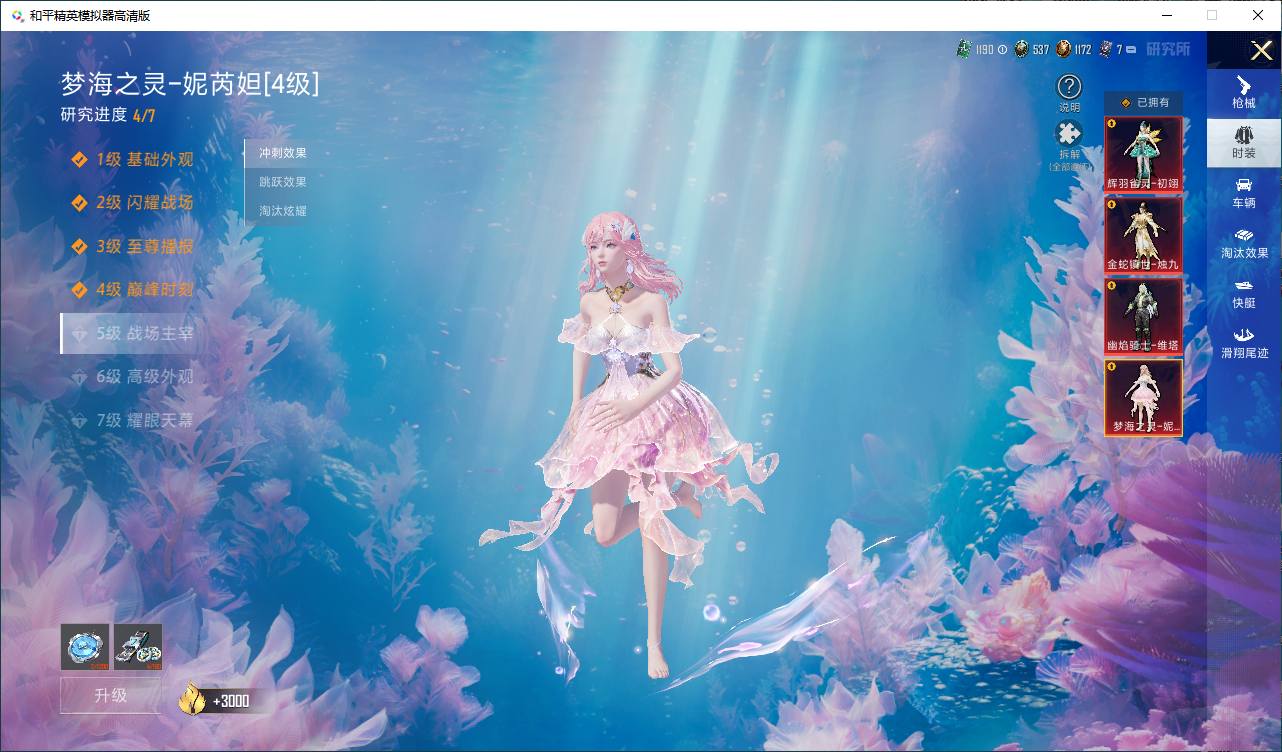Close the research lab screen with X
The width and height of the screenshot is (1282, 752).
(x=1261, y=50)
